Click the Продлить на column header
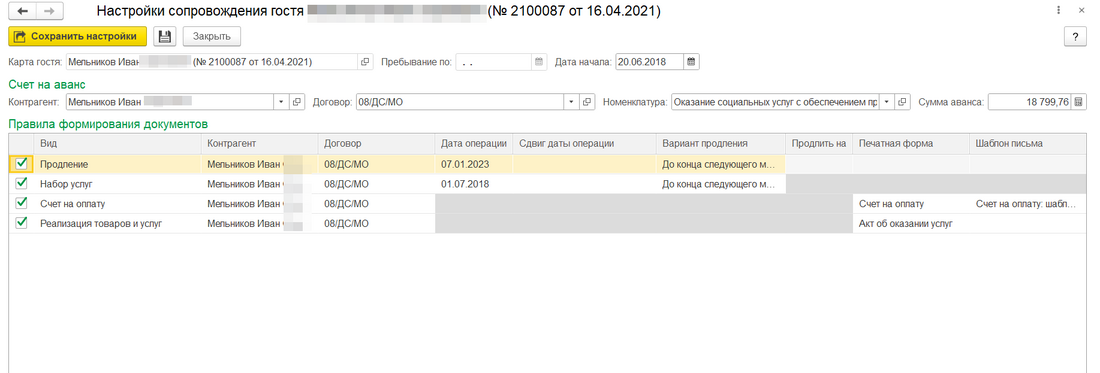This screenshot has width=1100, height=373. 819,143
